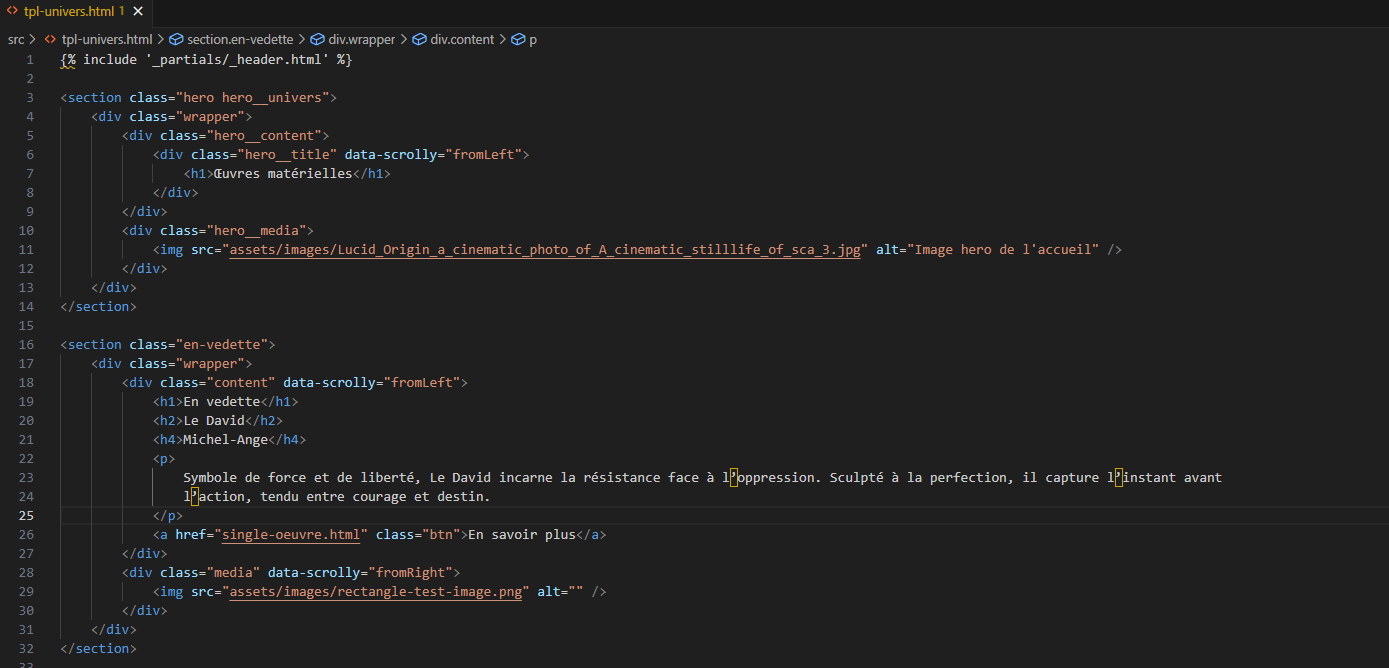The image size is (1389, 668).
Task: Click the cube icon beside div.wrapper breadcrumb
Action: pyautogui.click(x=319, y=39)
